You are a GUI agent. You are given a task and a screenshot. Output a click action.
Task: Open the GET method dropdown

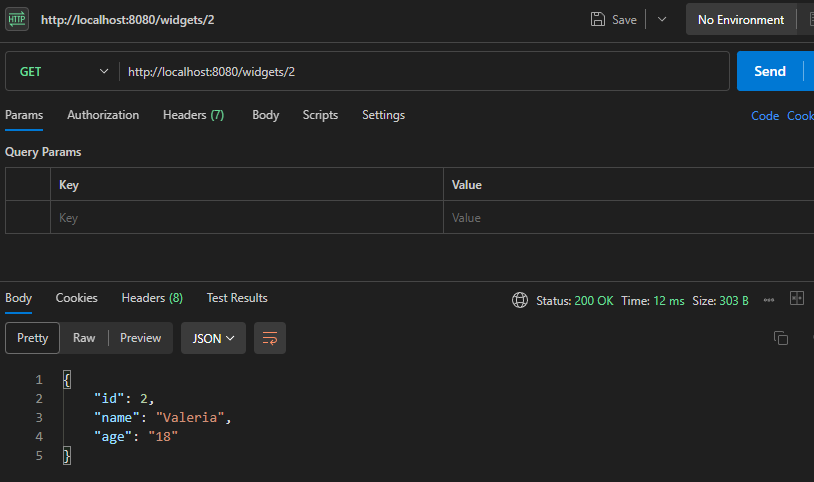(63, 72)
